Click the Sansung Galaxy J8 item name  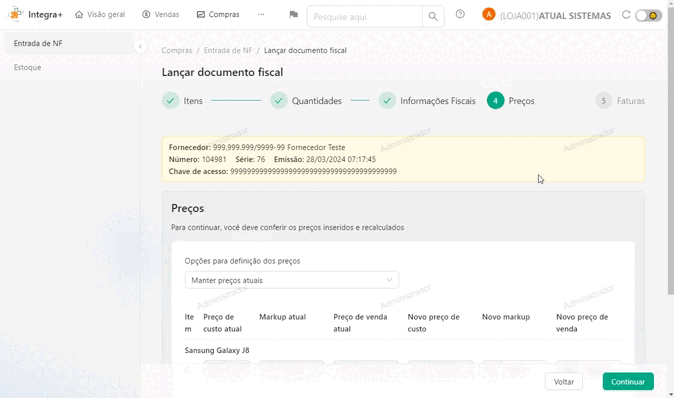[x=217, y=350]
